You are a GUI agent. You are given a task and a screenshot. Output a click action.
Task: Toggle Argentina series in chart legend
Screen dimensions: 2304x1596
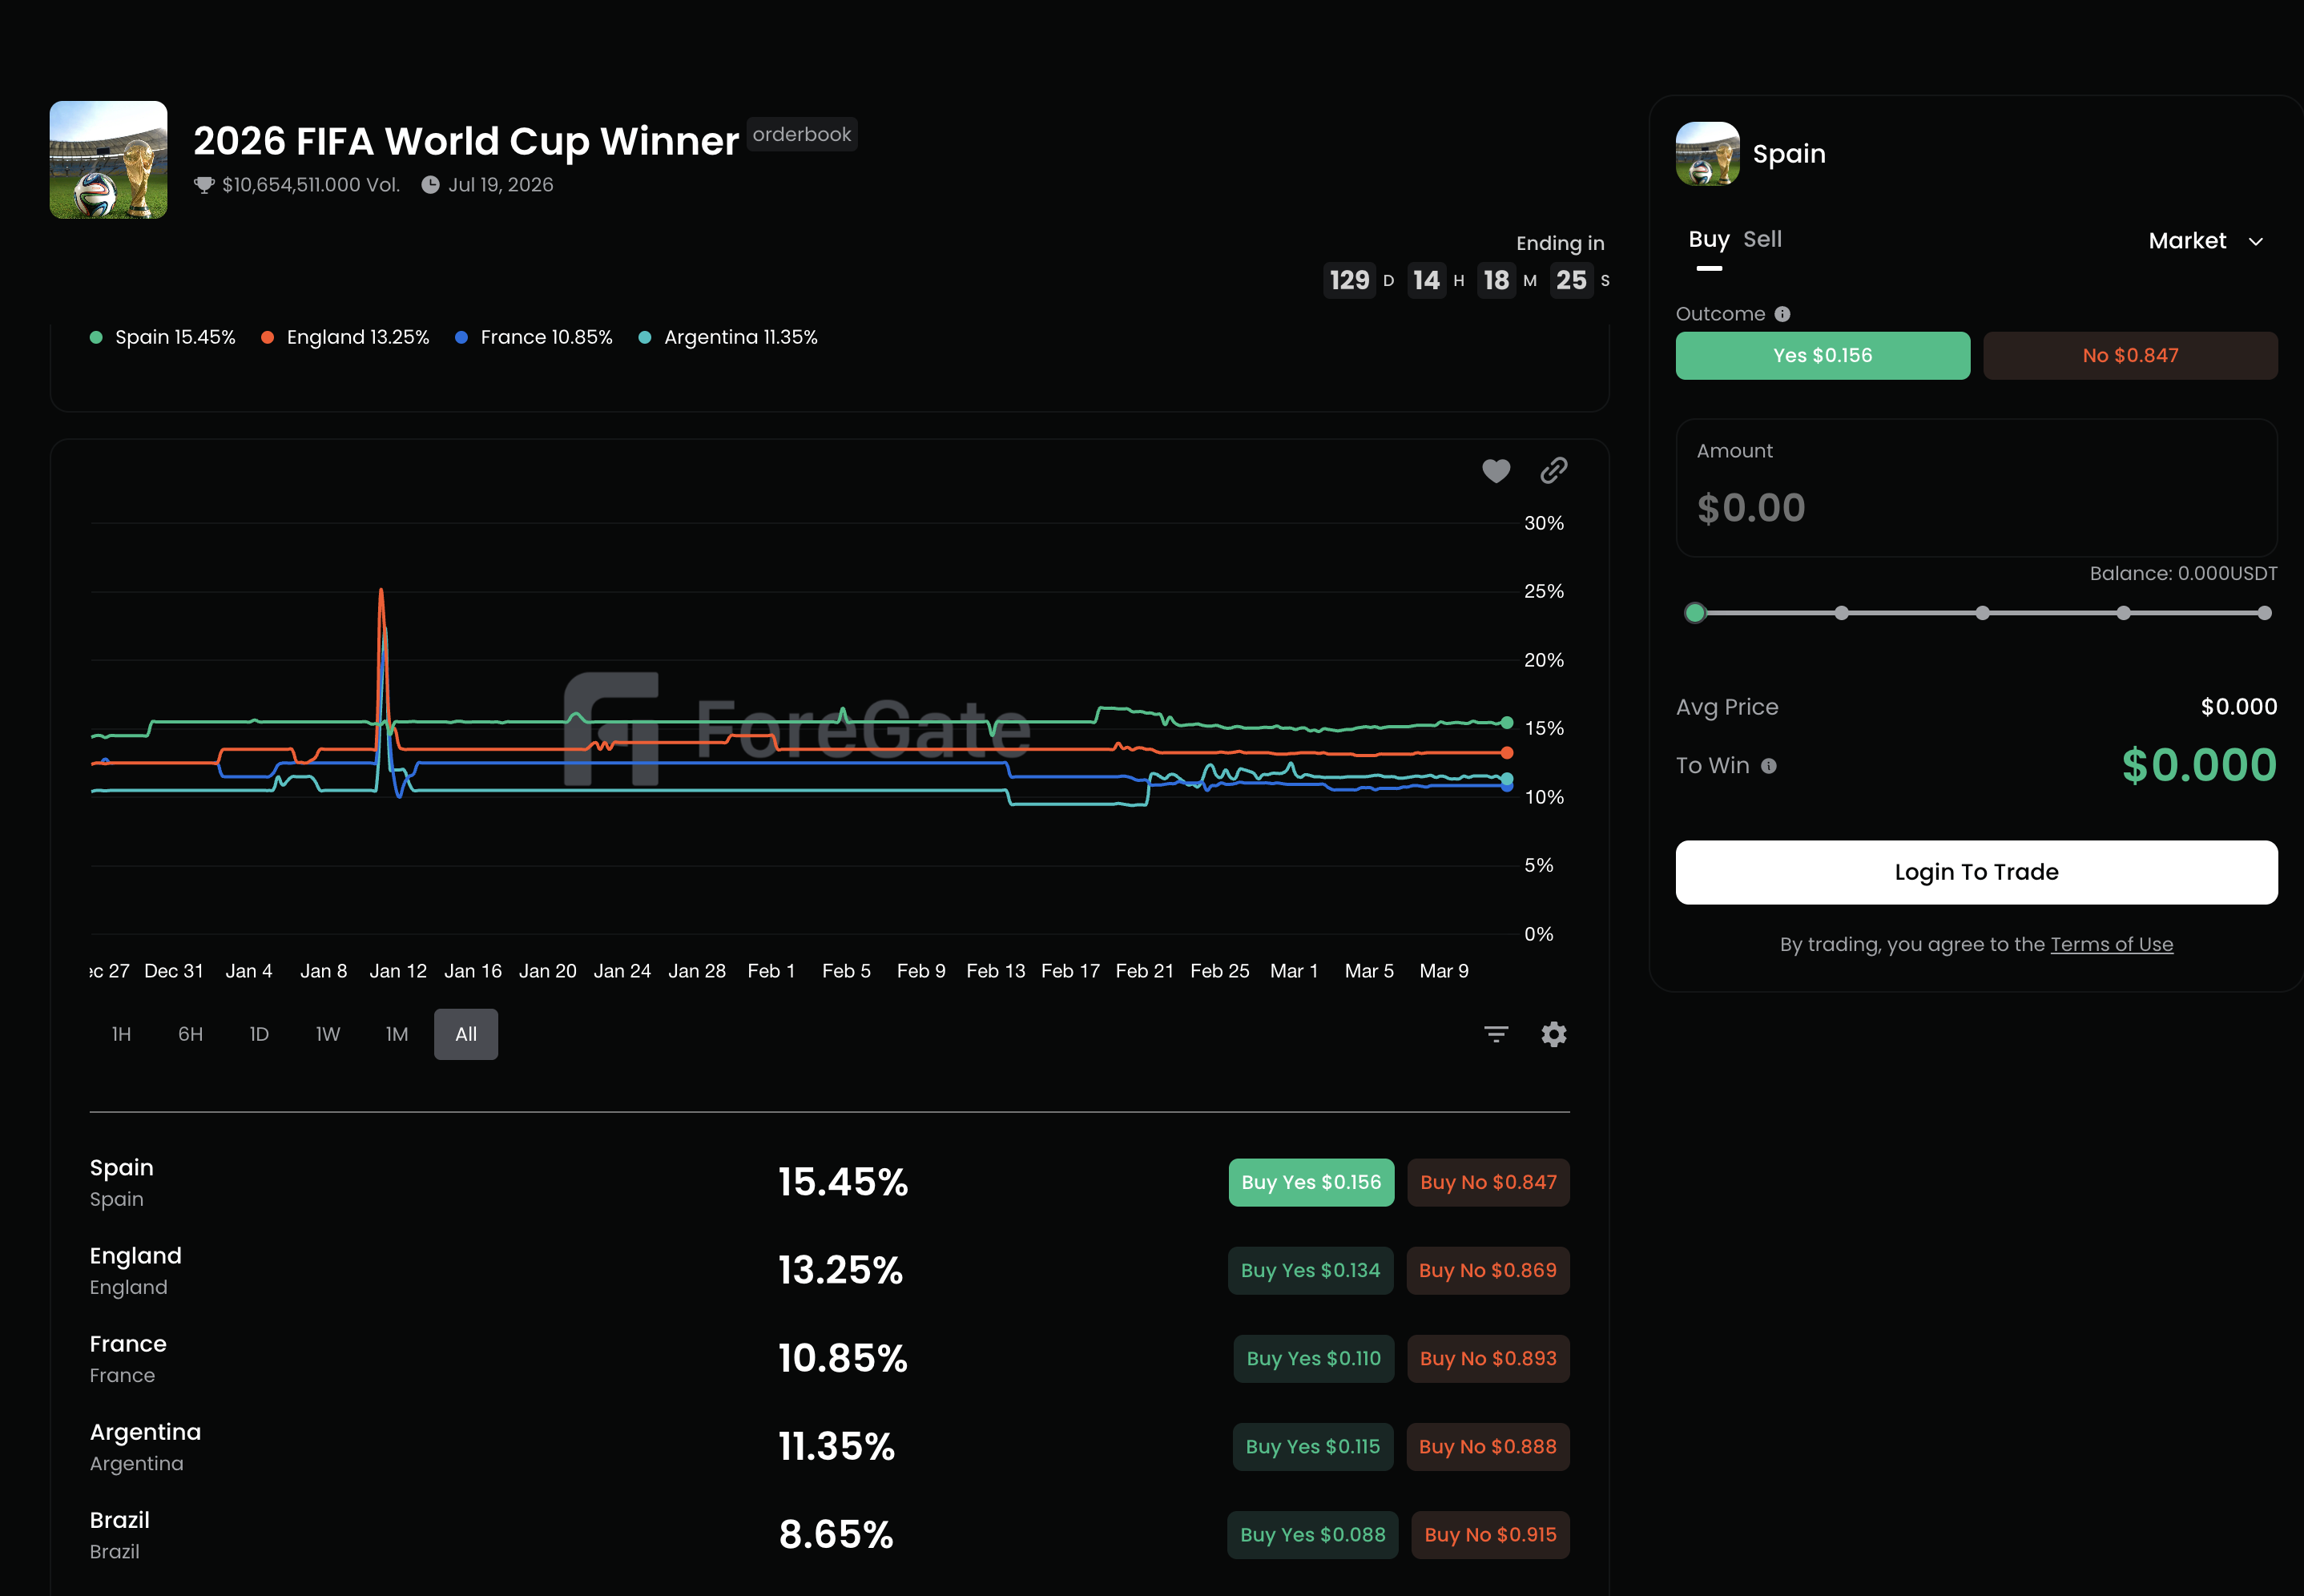click(x=728, y=337)
